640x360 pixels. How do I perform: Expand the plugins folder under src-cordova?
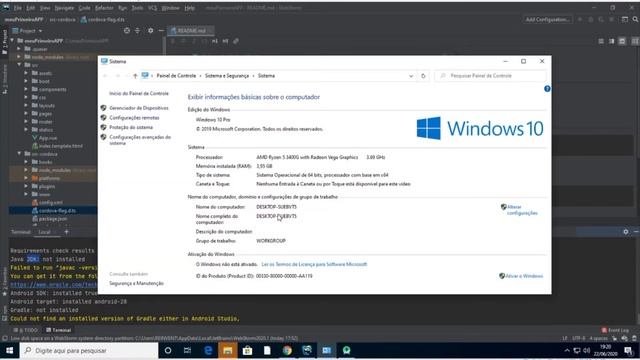pos(26,186)
